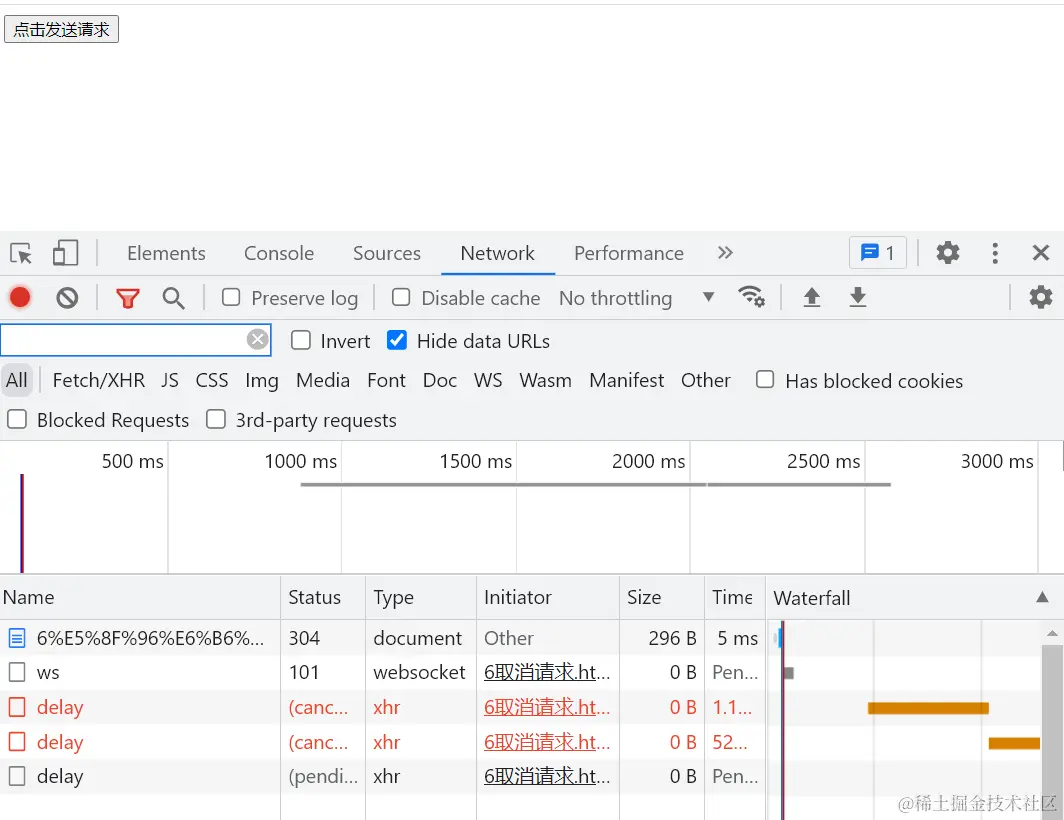Enable the Invert checkbox
This screenshot has height=820, width=1064.
301,340
